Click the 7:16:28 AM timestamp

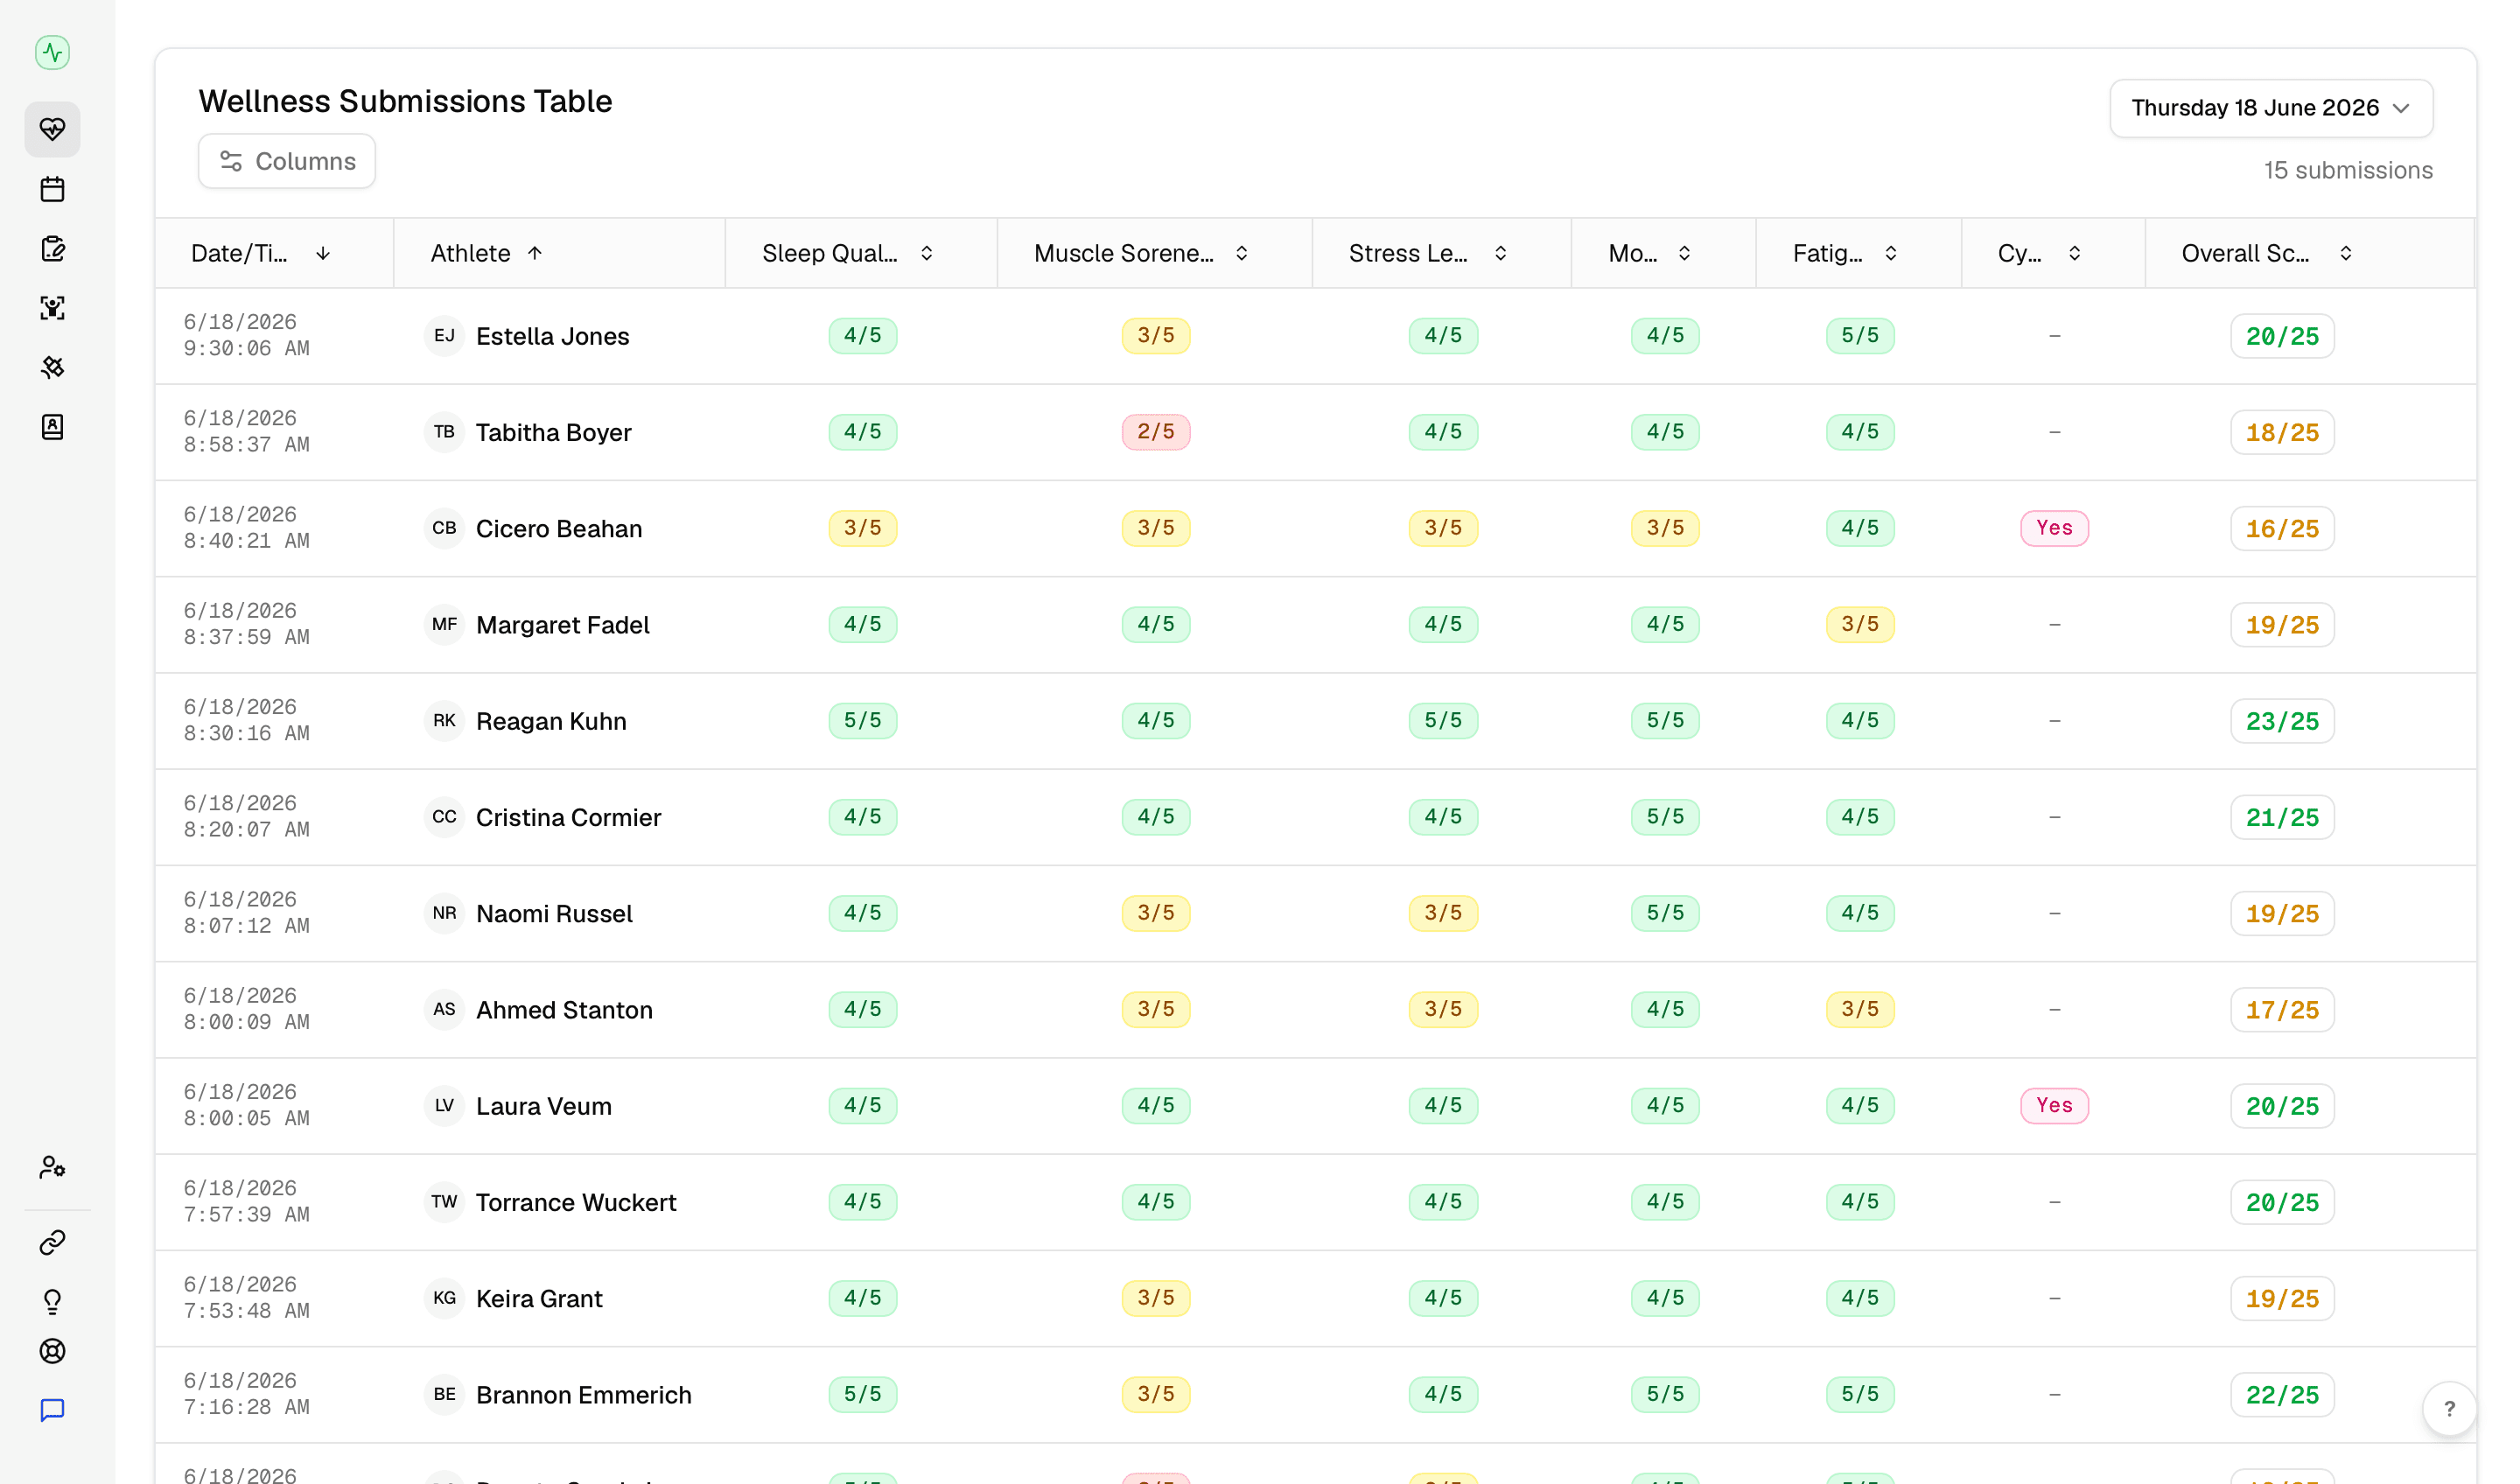point(246,1407)
